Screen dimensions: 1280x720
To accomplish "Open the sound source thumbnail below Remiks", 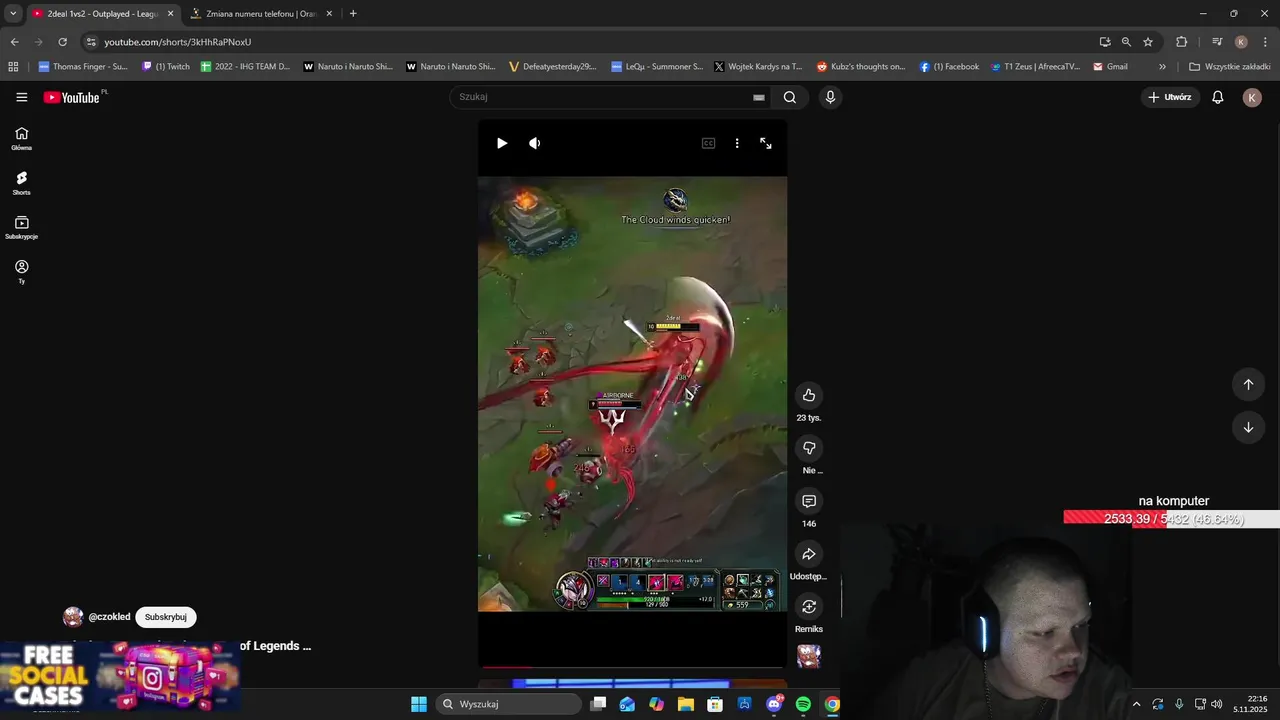I will (809, 656).
